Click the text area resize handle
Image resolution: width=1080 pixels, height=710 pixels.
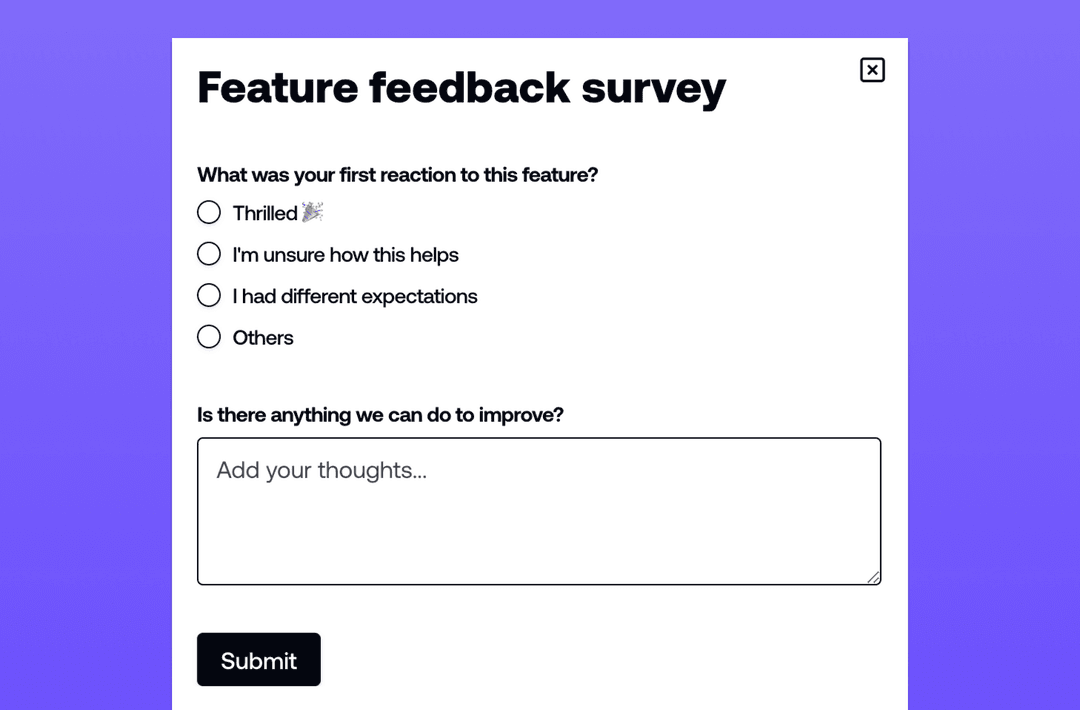pyautogui.click(x=874, y=577)
